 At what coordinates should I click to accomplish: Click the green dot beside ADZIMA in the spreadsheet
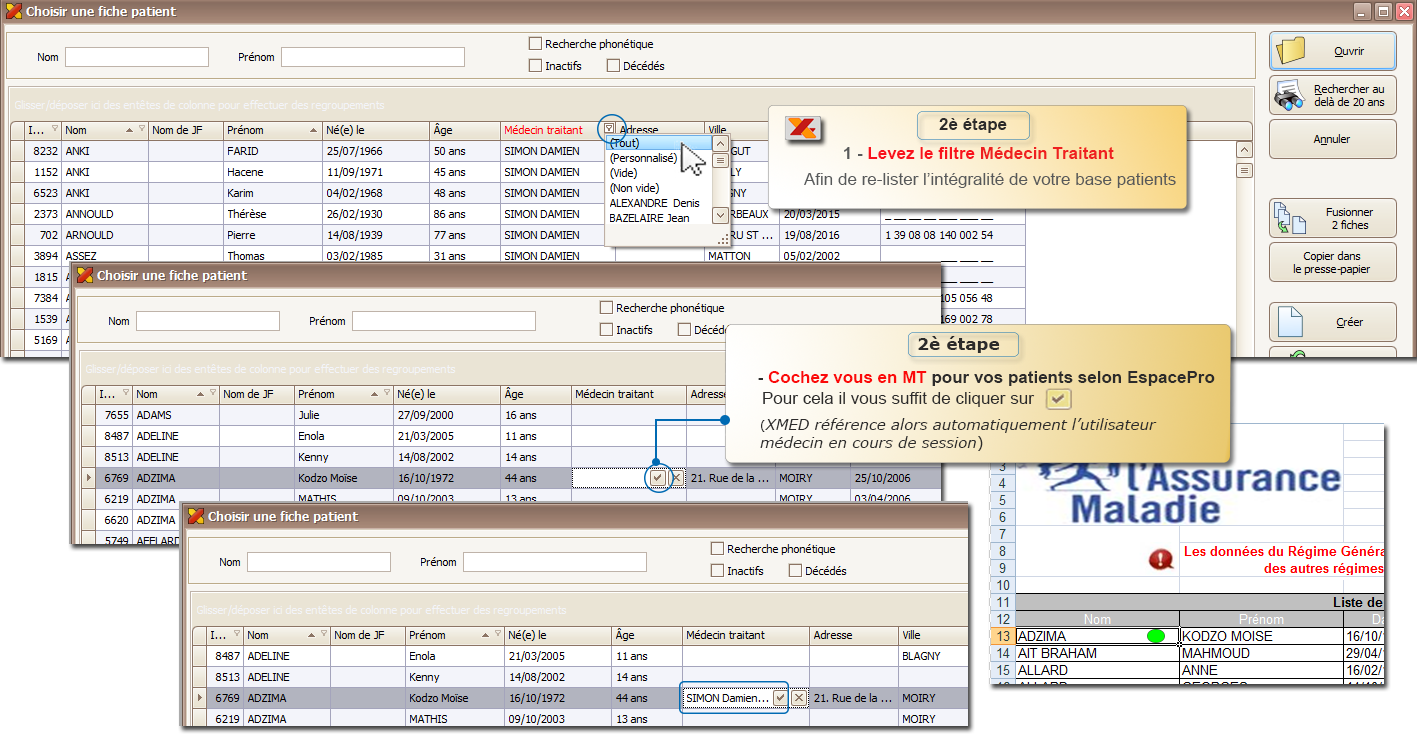tap(1156, 636)
